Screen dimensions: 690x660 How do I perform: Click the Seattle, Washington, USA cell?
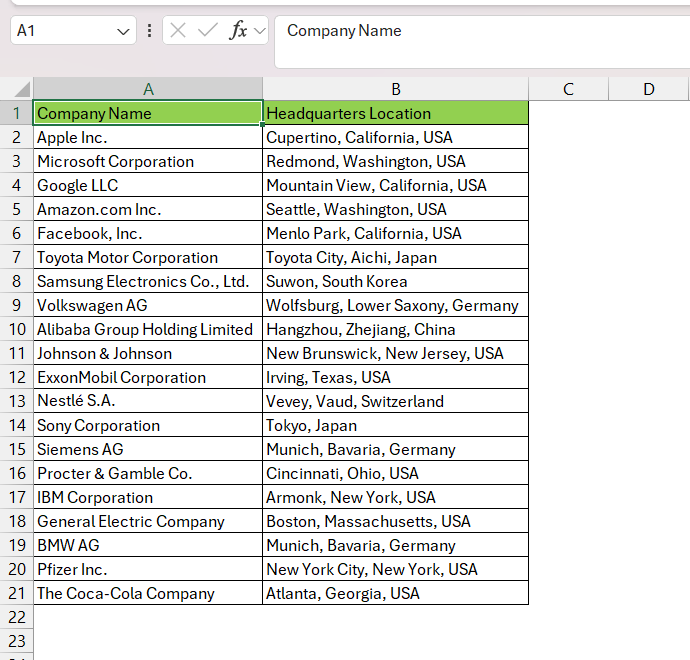click(396, 209)
